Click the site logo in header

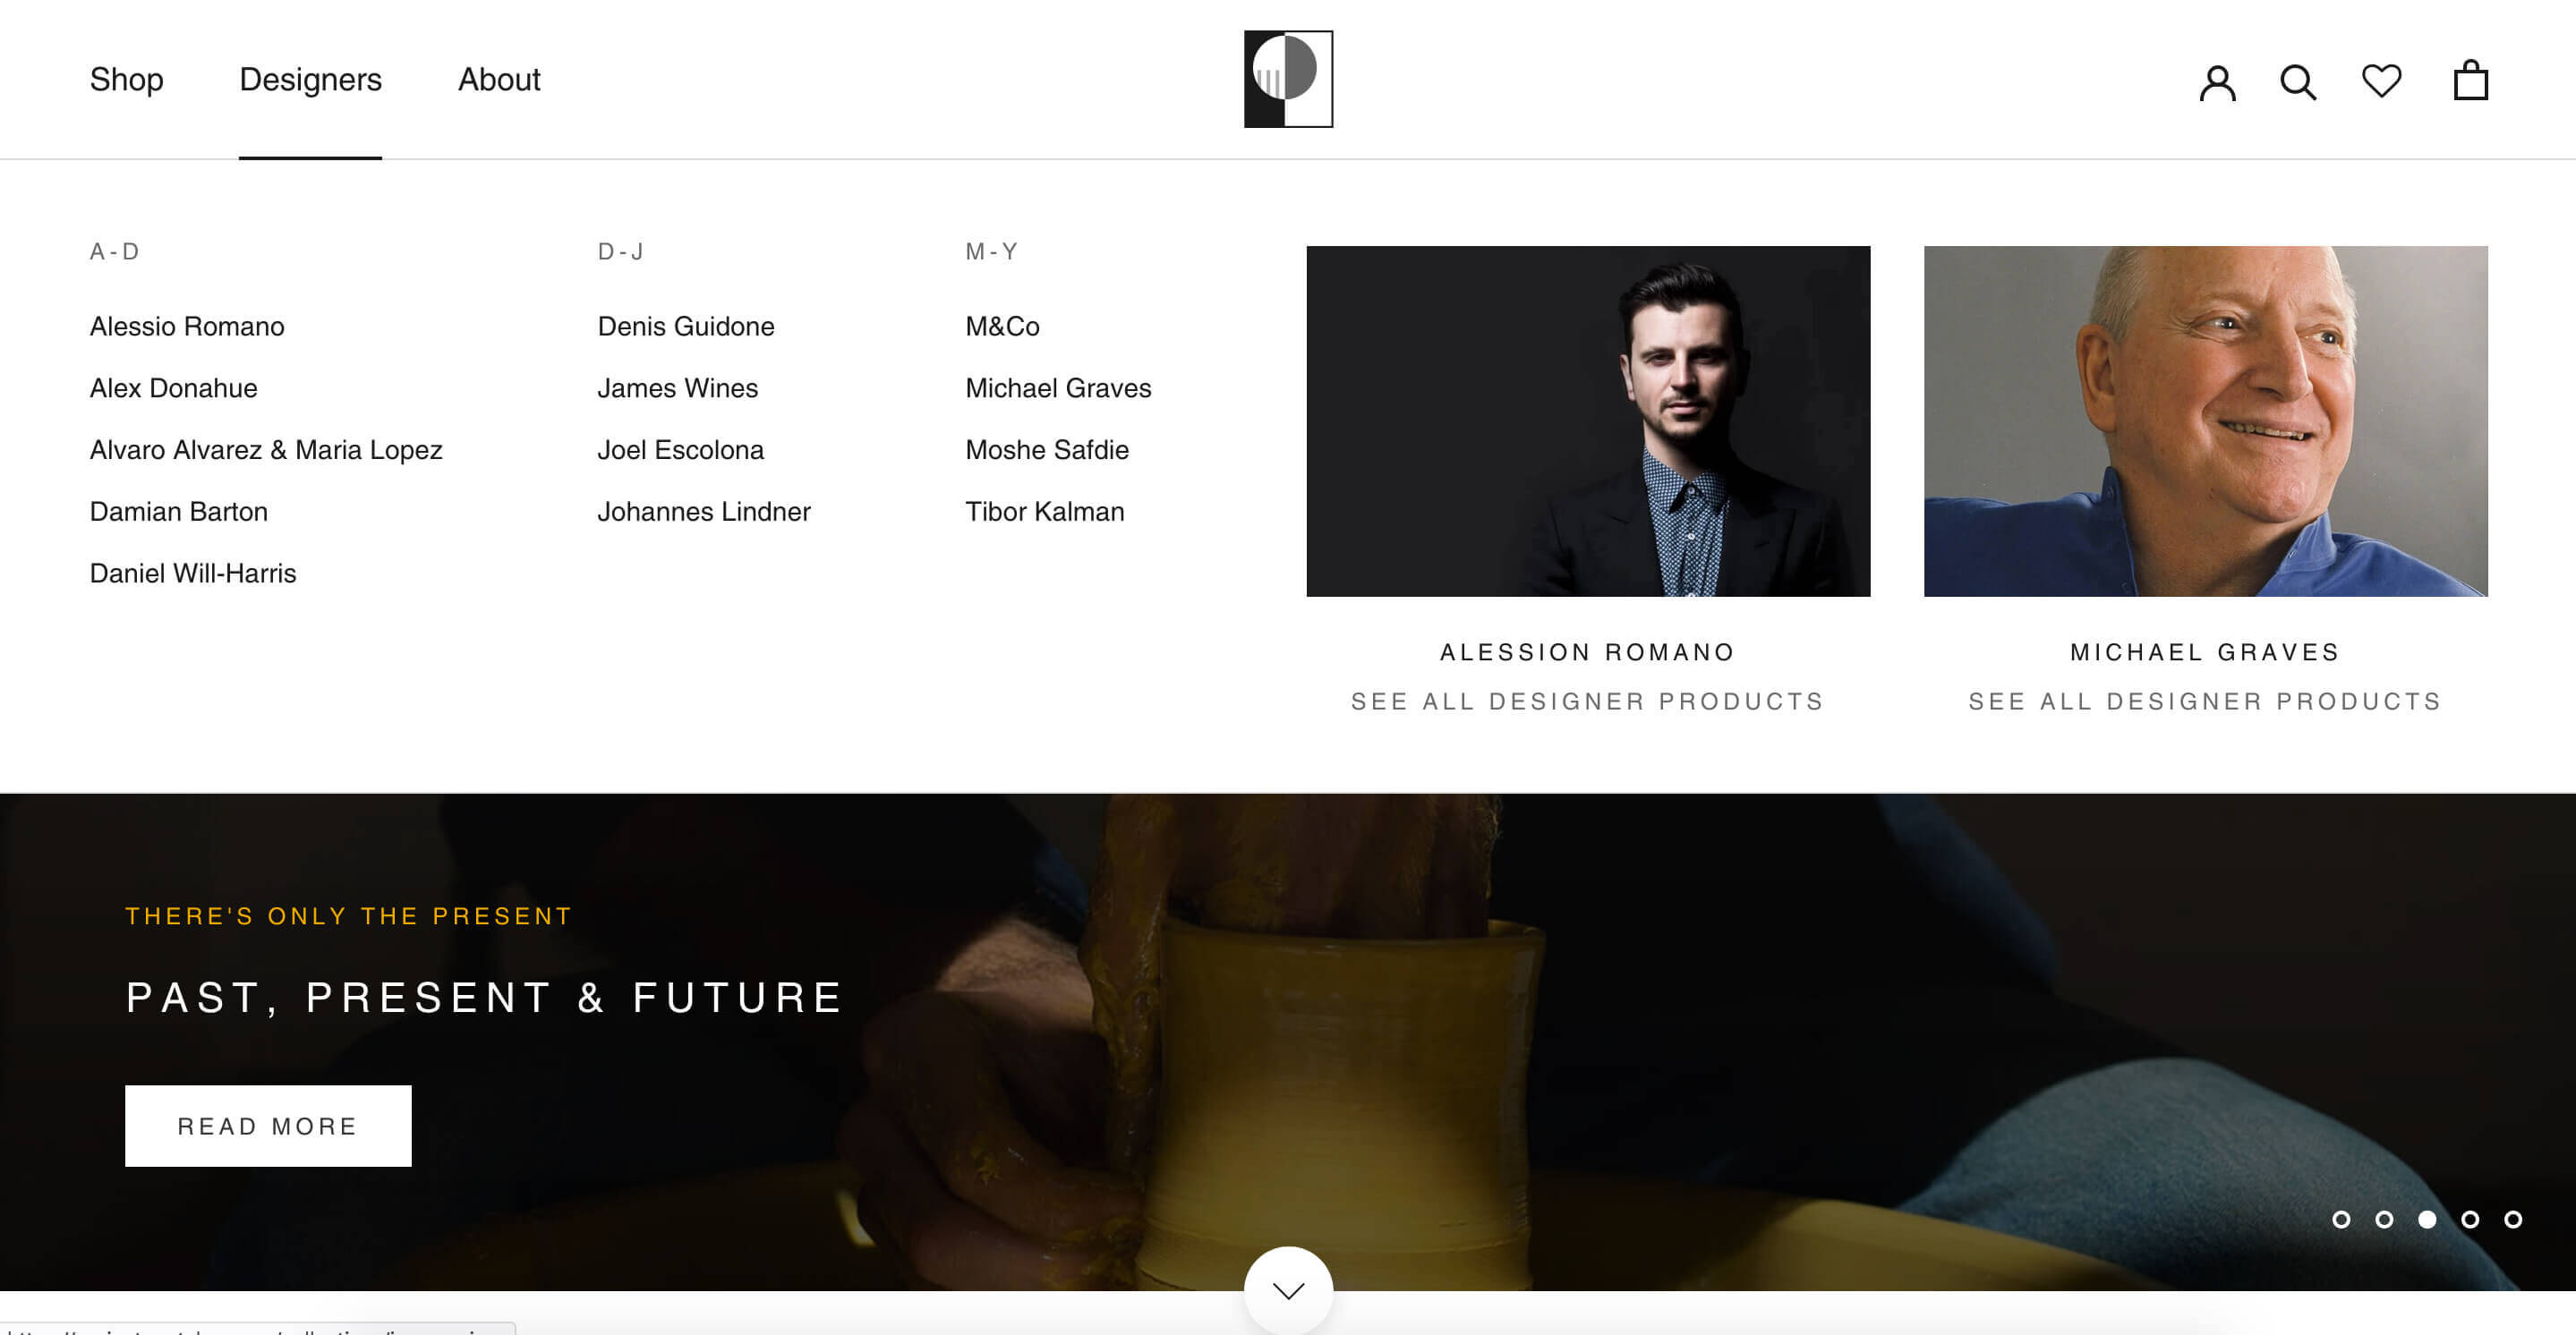point(1288,79)
